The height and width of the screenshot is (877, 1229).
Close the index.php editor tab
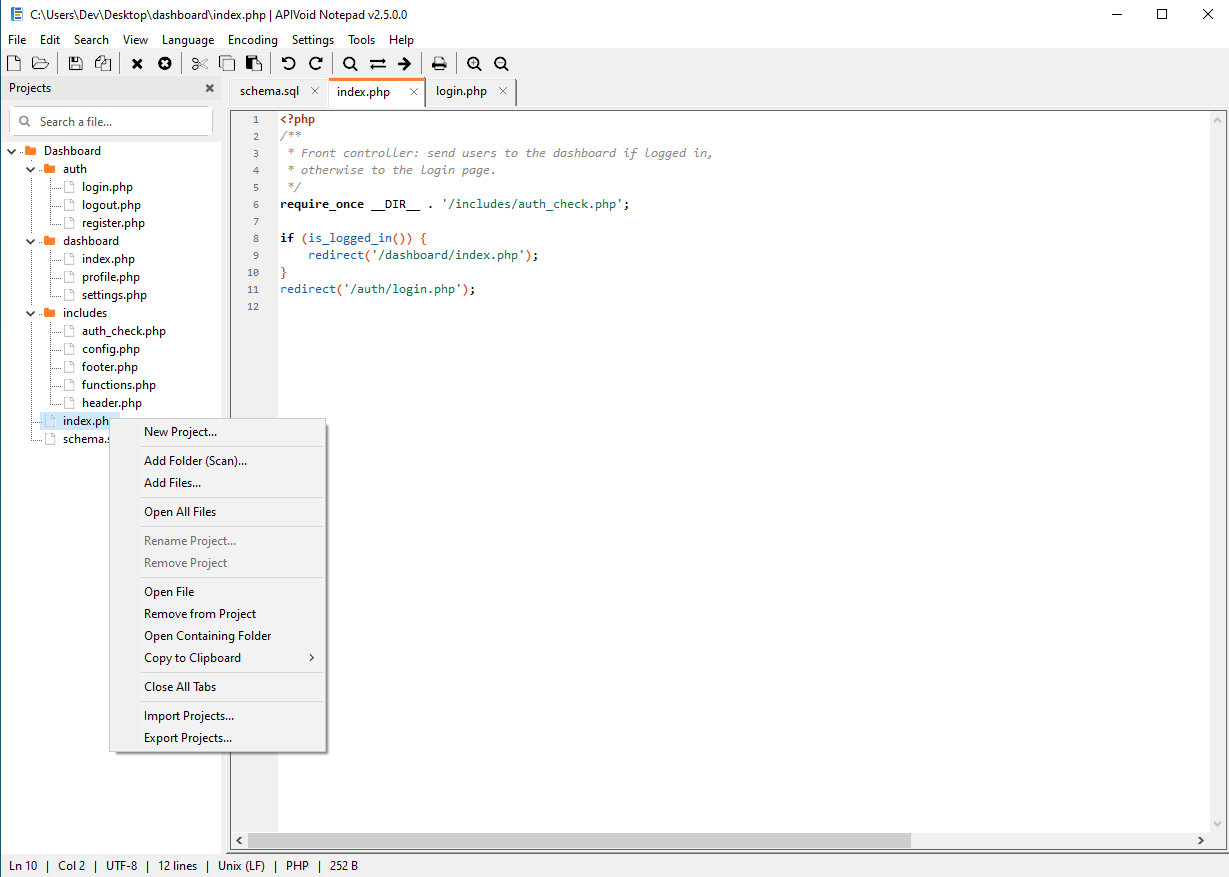click(414, 92)
